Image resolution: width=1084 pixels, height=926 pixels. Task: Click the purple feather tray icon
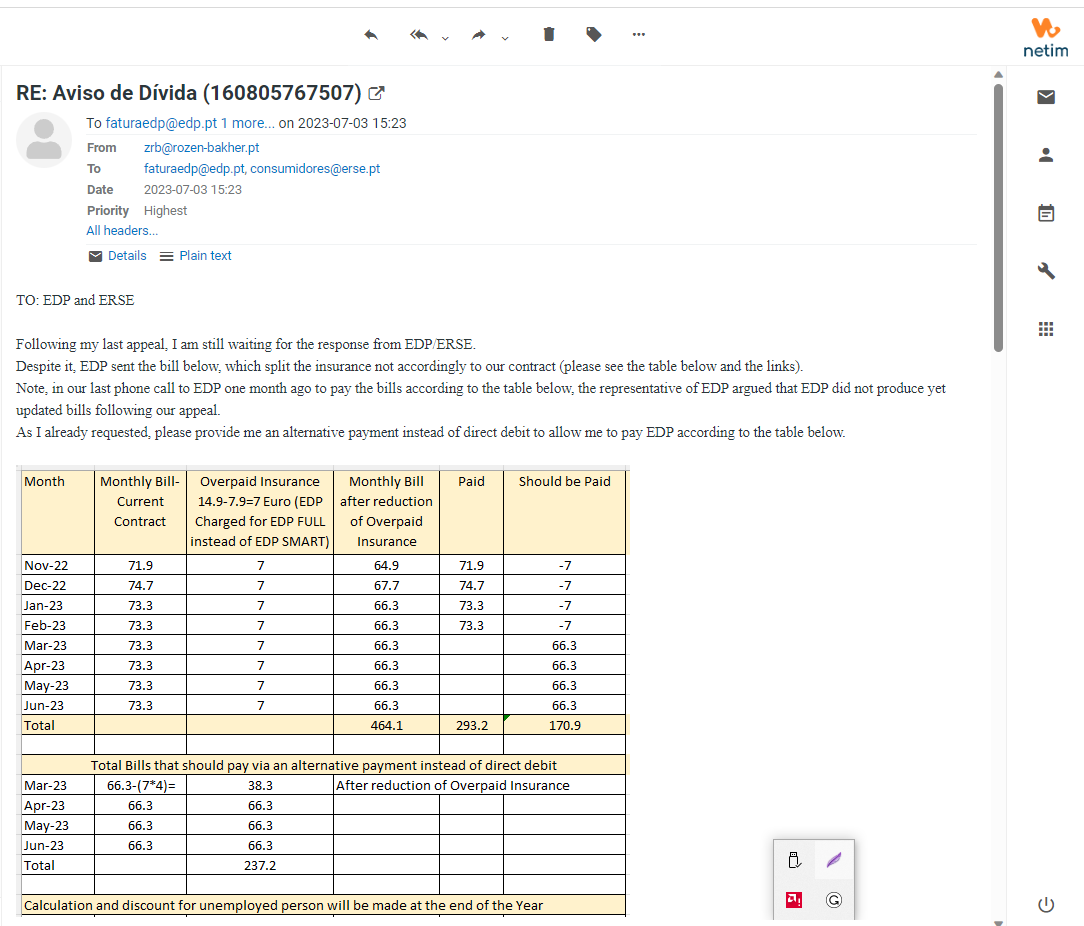834,860
